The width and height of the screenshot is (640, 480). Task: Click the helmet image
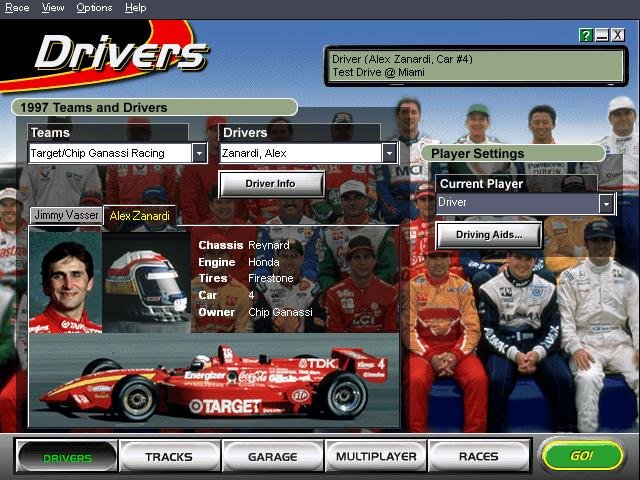pyautogui.click(x=146, y=282)
